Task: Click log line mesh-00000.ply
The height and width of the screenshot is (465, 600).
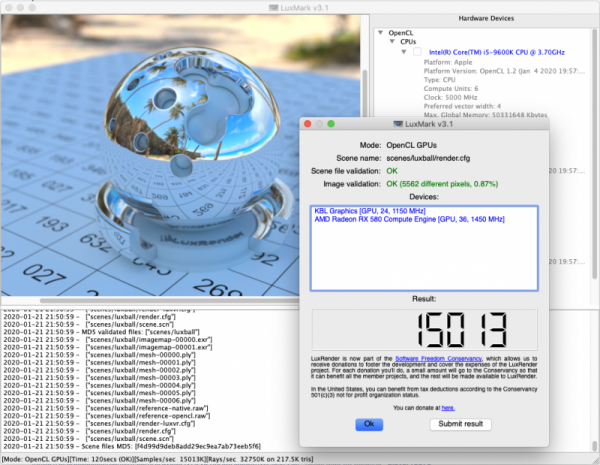Action: [x=99, y=355]
